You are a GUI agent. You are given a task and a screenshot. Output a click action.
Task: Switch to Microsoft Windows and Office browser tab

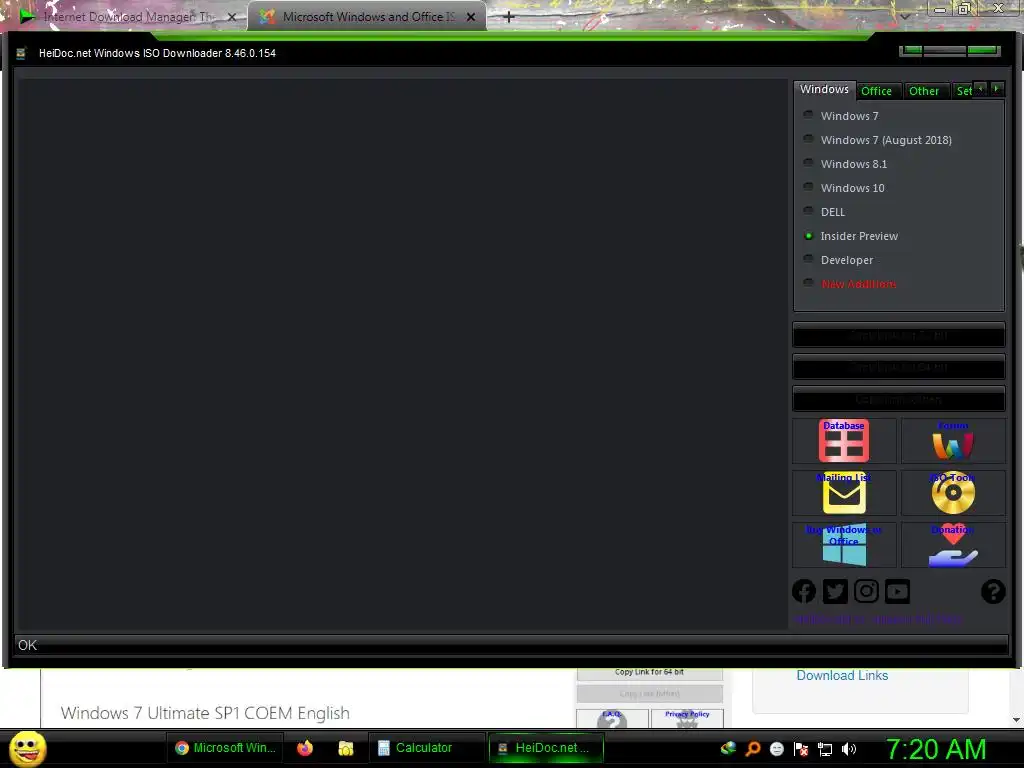click(367, 17)
